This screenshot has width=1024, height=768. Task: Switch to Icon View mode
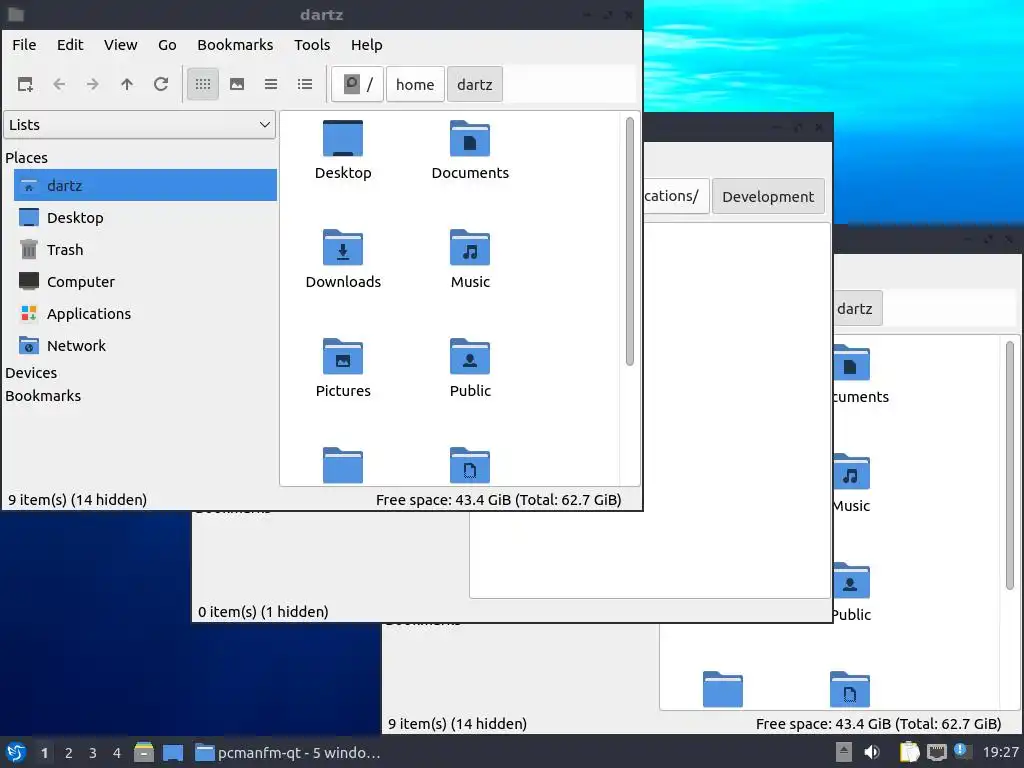(203, 84)
